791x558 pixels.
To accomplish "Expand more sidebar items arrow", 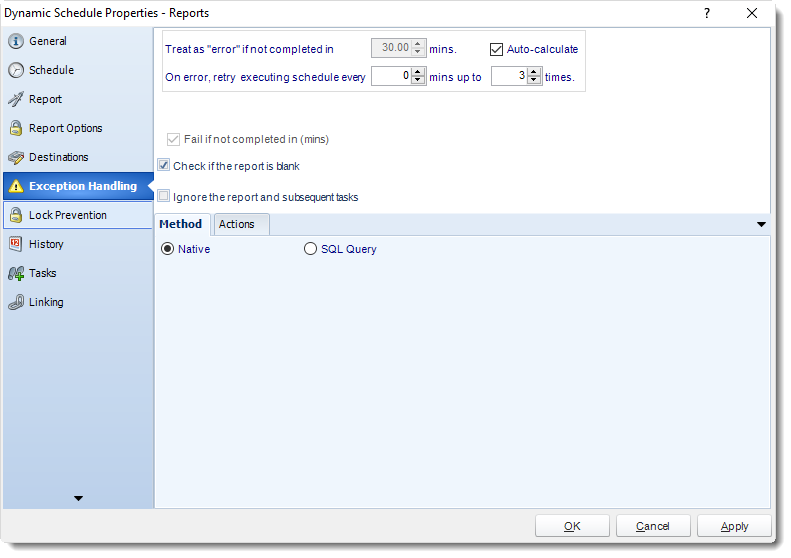I will pos(78,498).
